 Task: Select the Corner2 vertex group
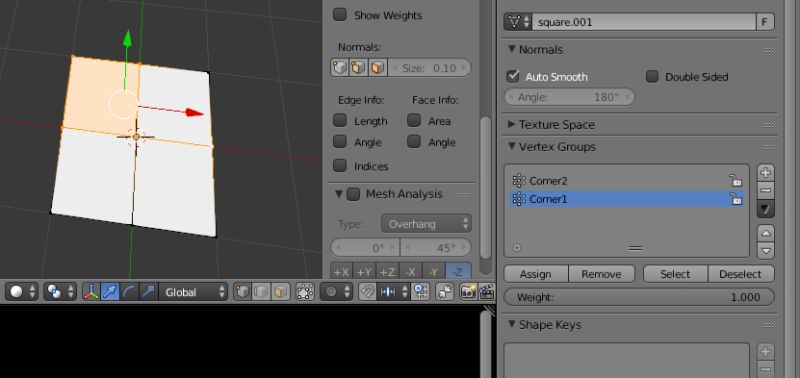(626, 181)
